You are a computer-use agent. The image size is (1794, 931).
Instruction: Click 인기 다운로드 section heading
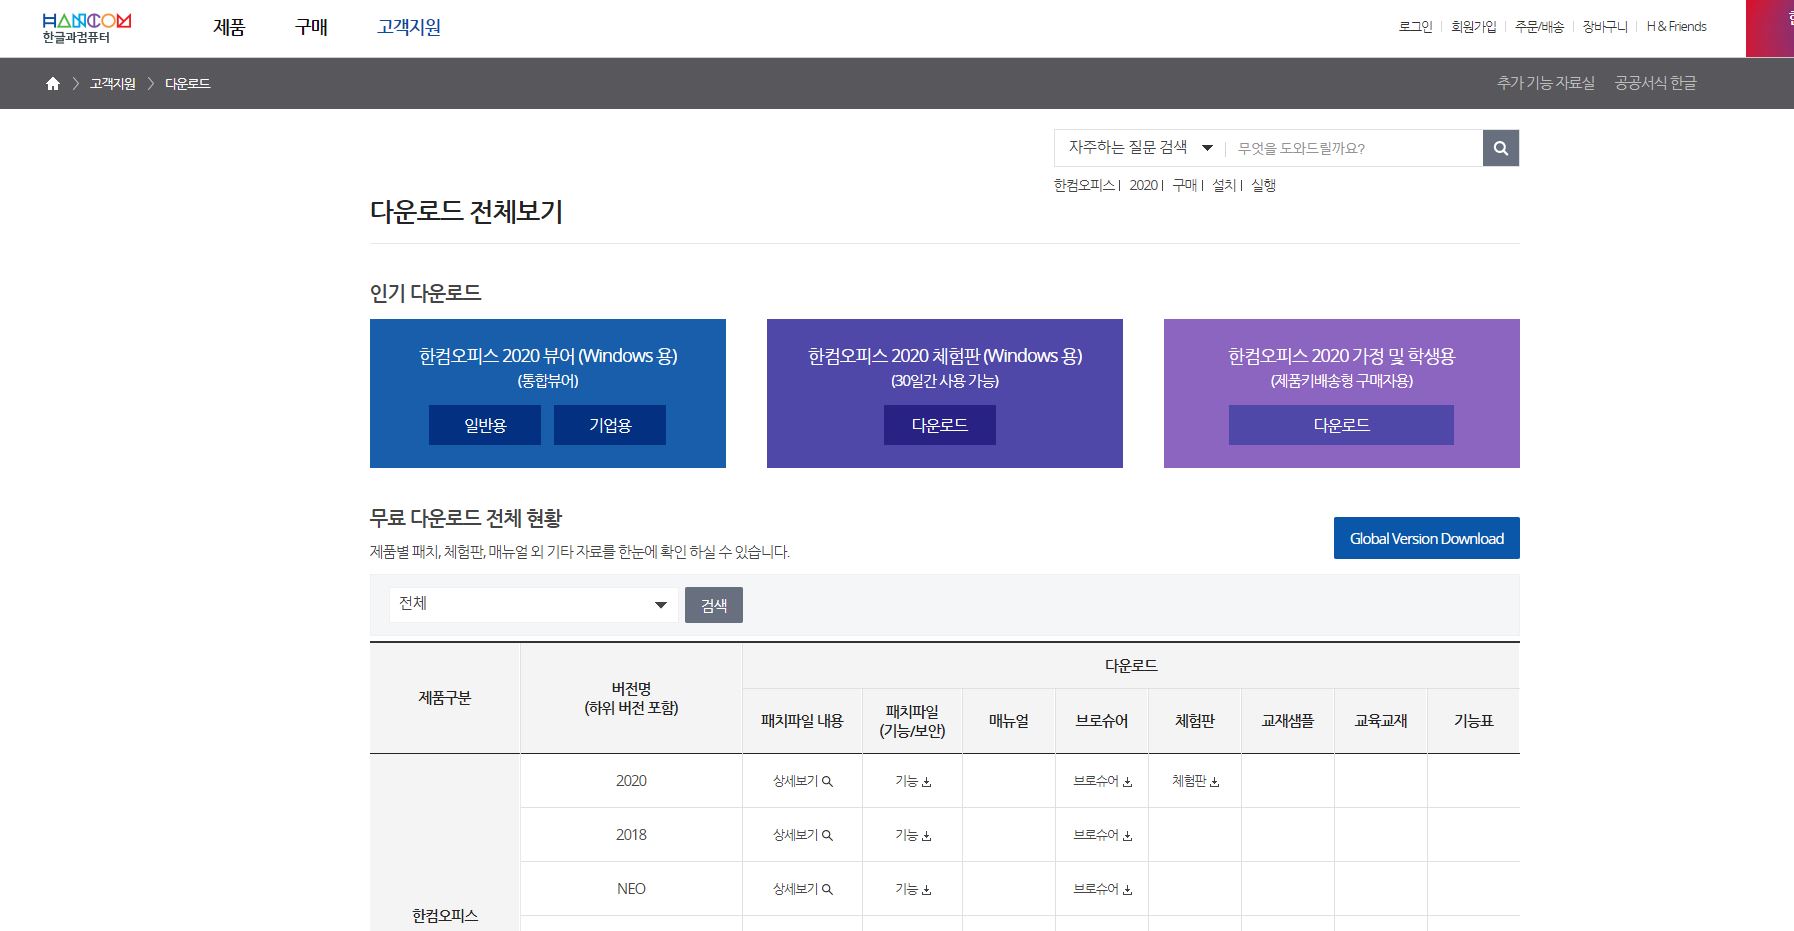(425, 293)
